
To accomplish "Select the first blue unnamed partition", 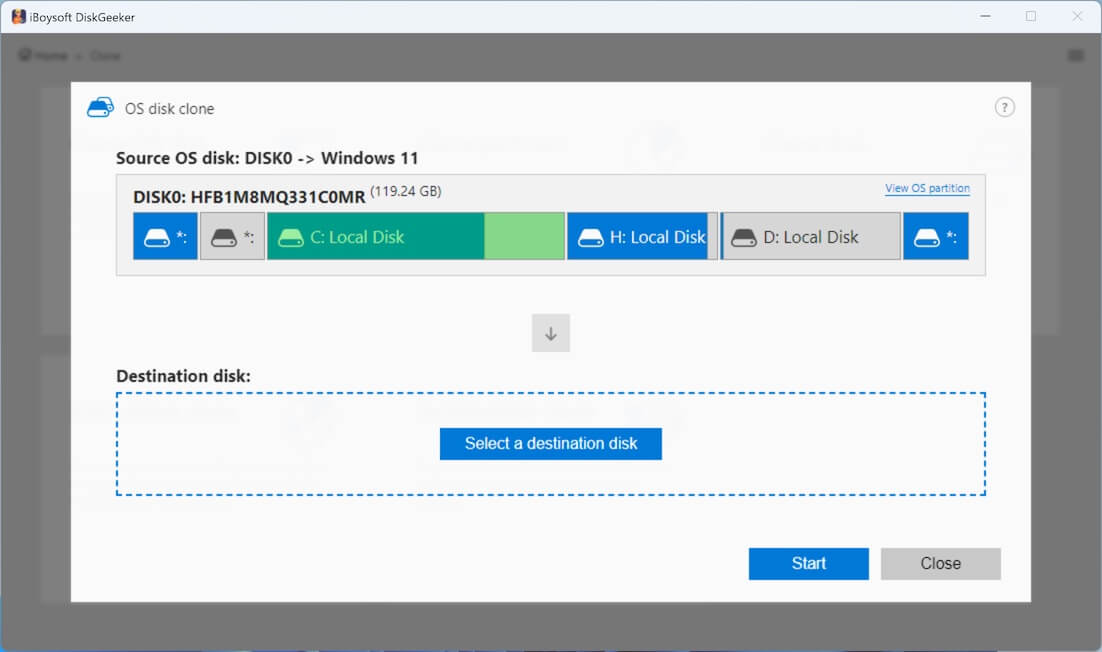I will [x=165, y=236].
